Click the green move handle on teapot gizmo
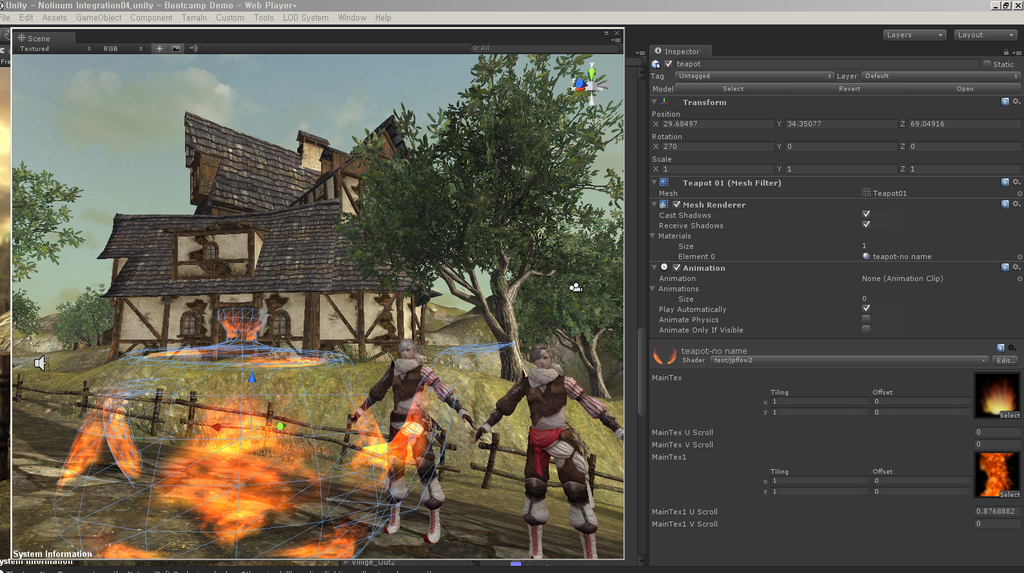1024x573 pixels. pos(281,426)
